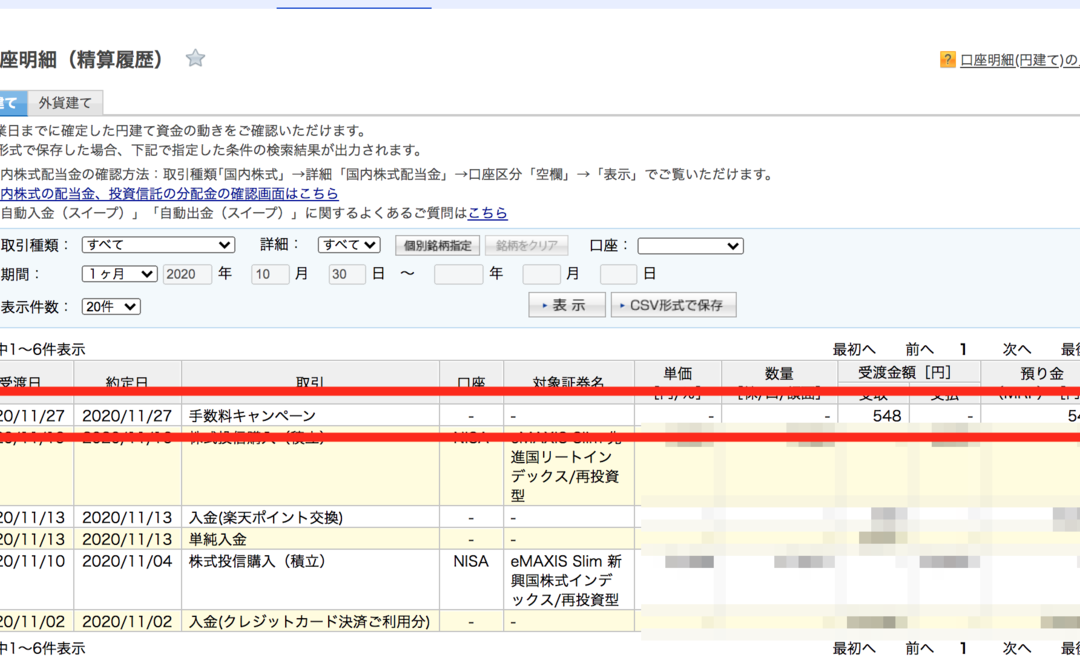1080x657 pixels.
Task: Click bottom pagination 次へ link
Action: (x=1017, y=648)
